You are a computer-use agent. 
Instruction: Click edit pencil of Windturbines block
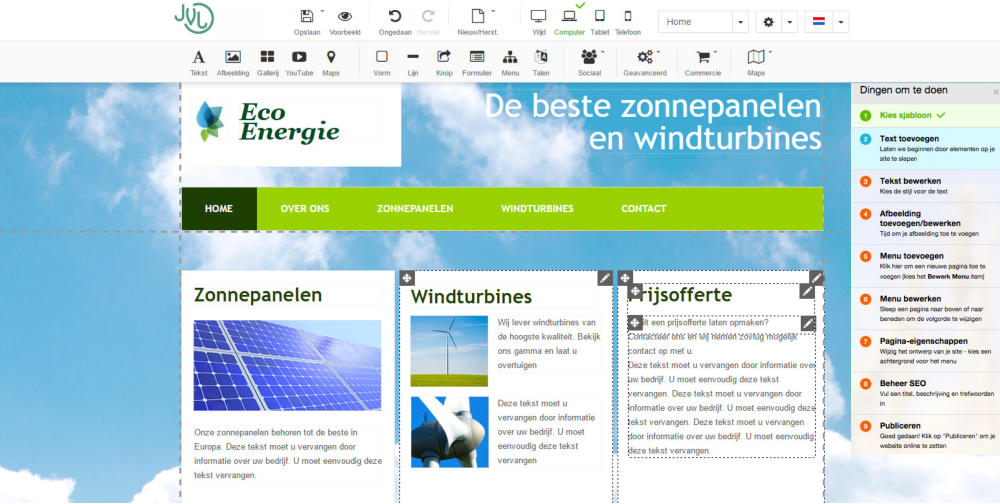[x=605, y=278]
